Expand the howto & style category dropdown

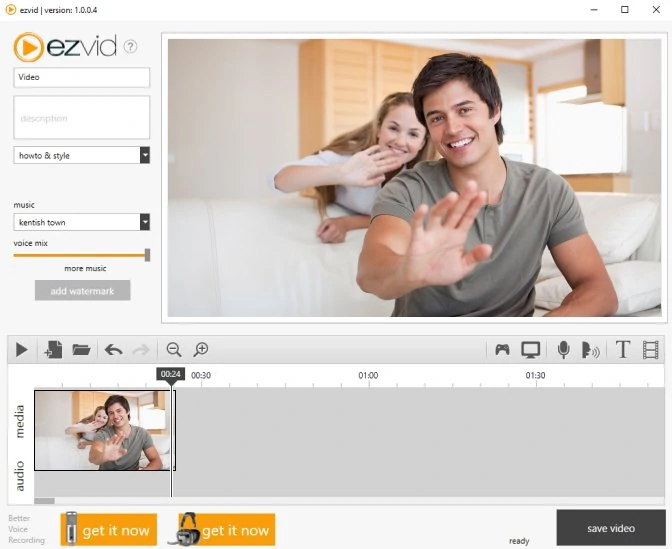[x=145, y=155]
